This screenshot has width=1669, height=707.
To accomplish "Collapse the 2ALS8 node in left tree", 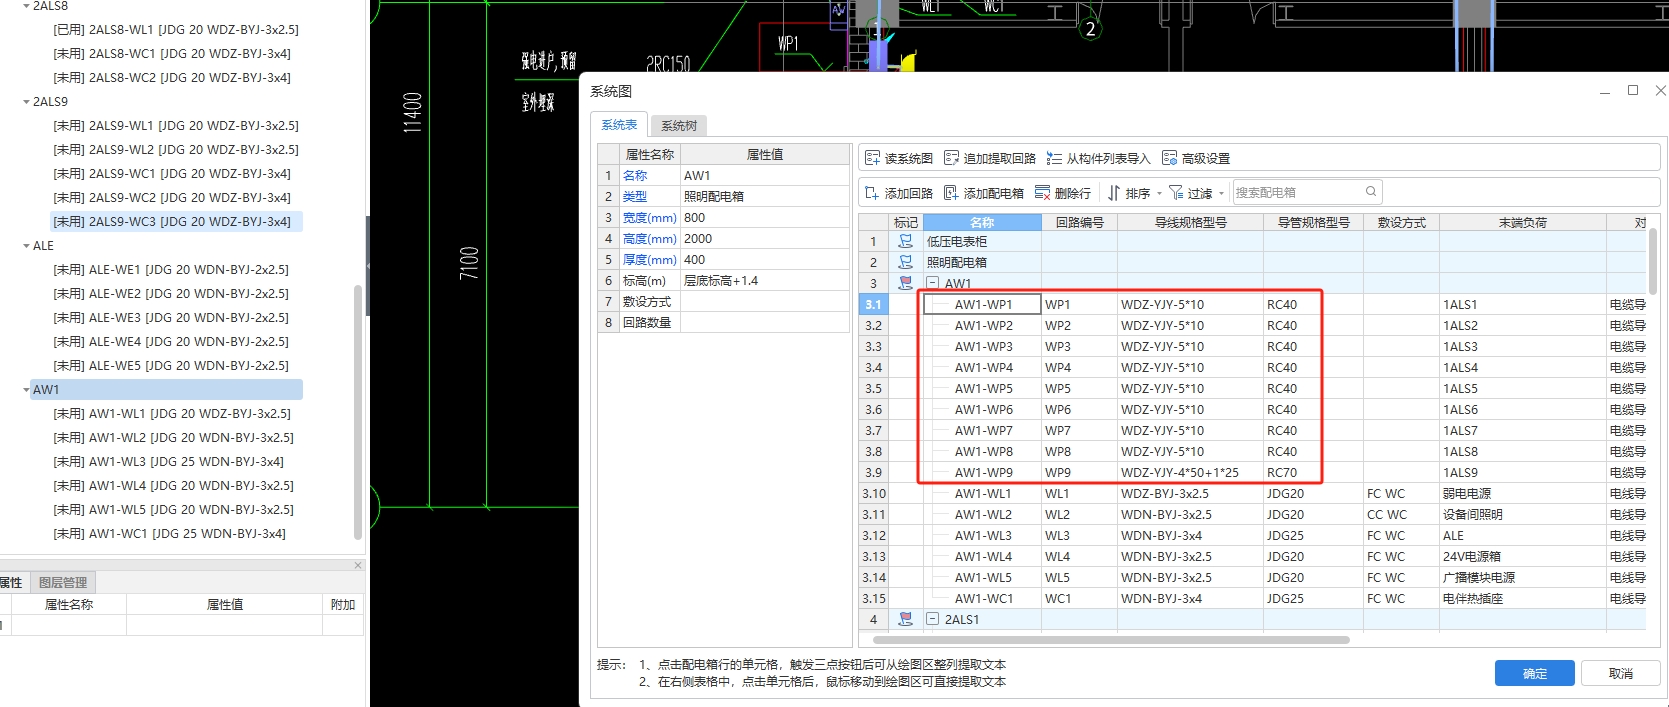I will tap(26, 6).
